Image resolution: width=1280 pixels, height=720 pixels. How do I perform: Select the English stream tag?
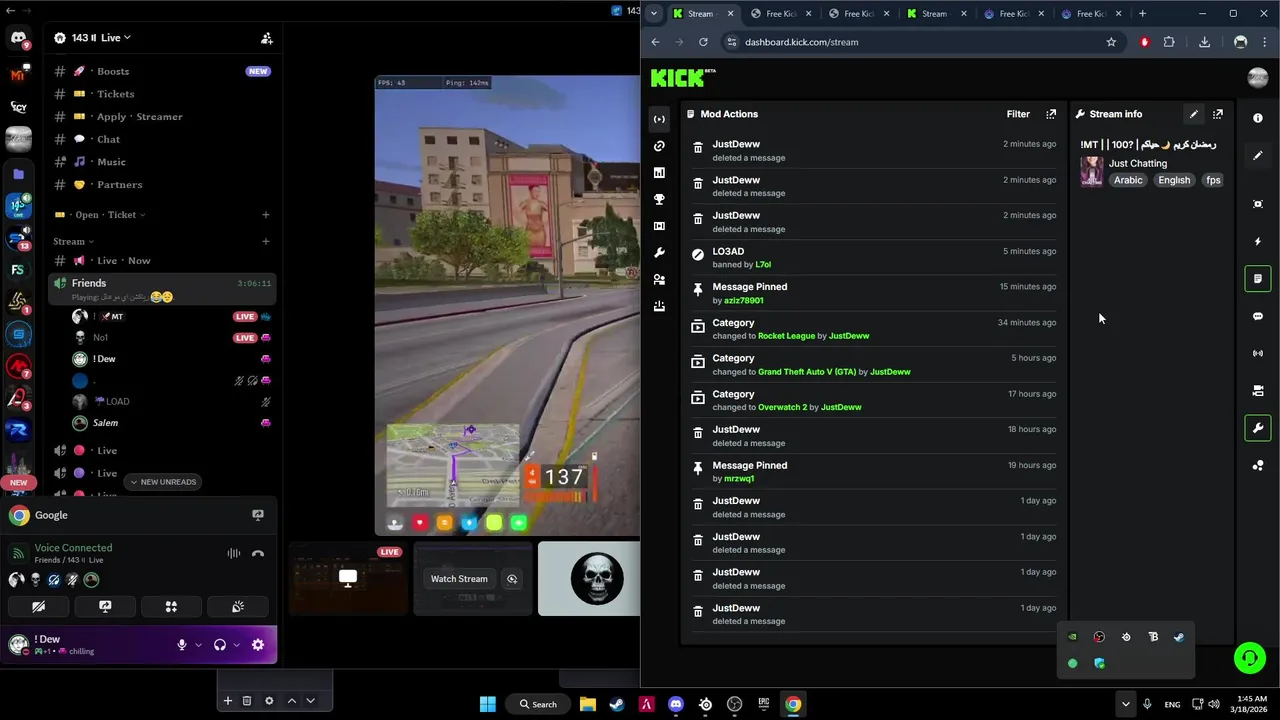[x=1174, y=180]
